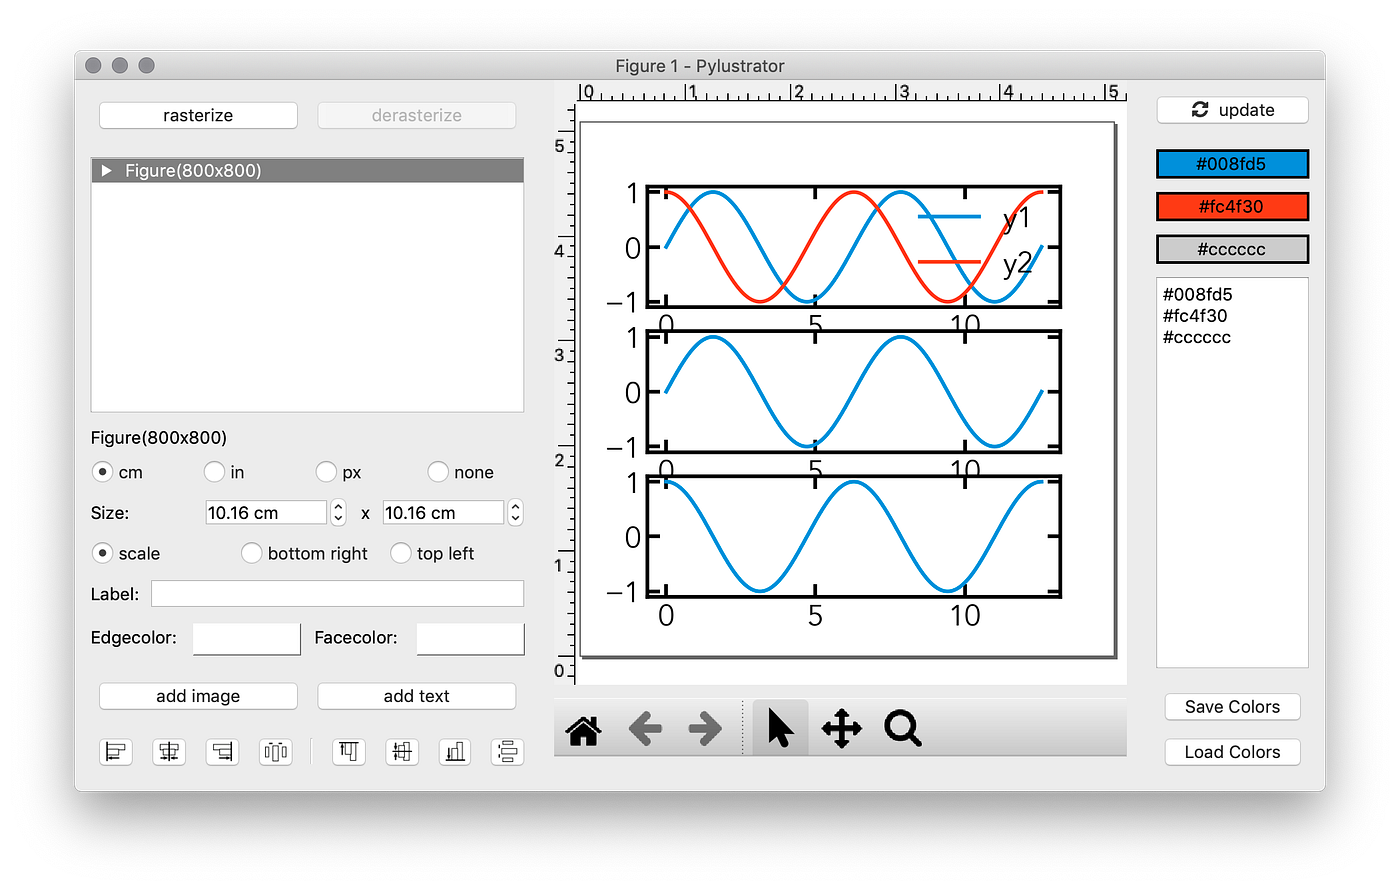Choose the bottom right resize mode

click(x=251, y=552)
